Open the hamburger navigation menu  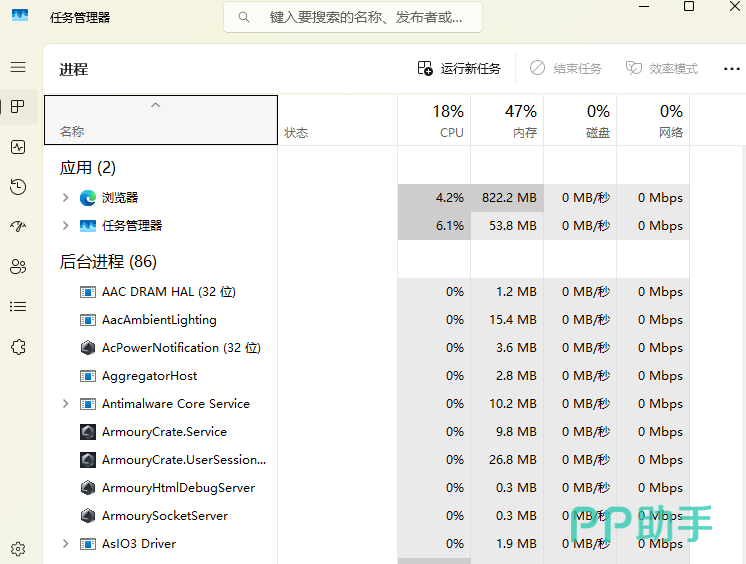click(18, 67)
